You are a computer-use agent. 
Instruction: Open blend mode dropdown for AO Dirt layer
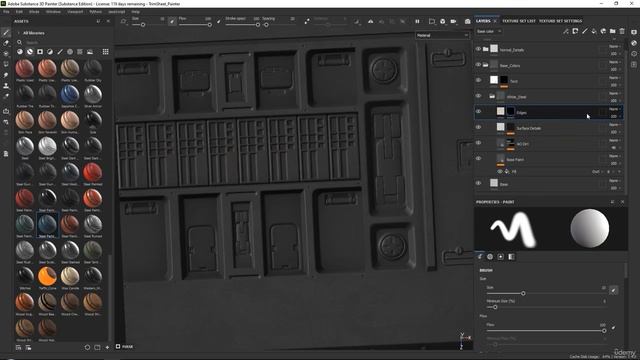tap(615, 140)
